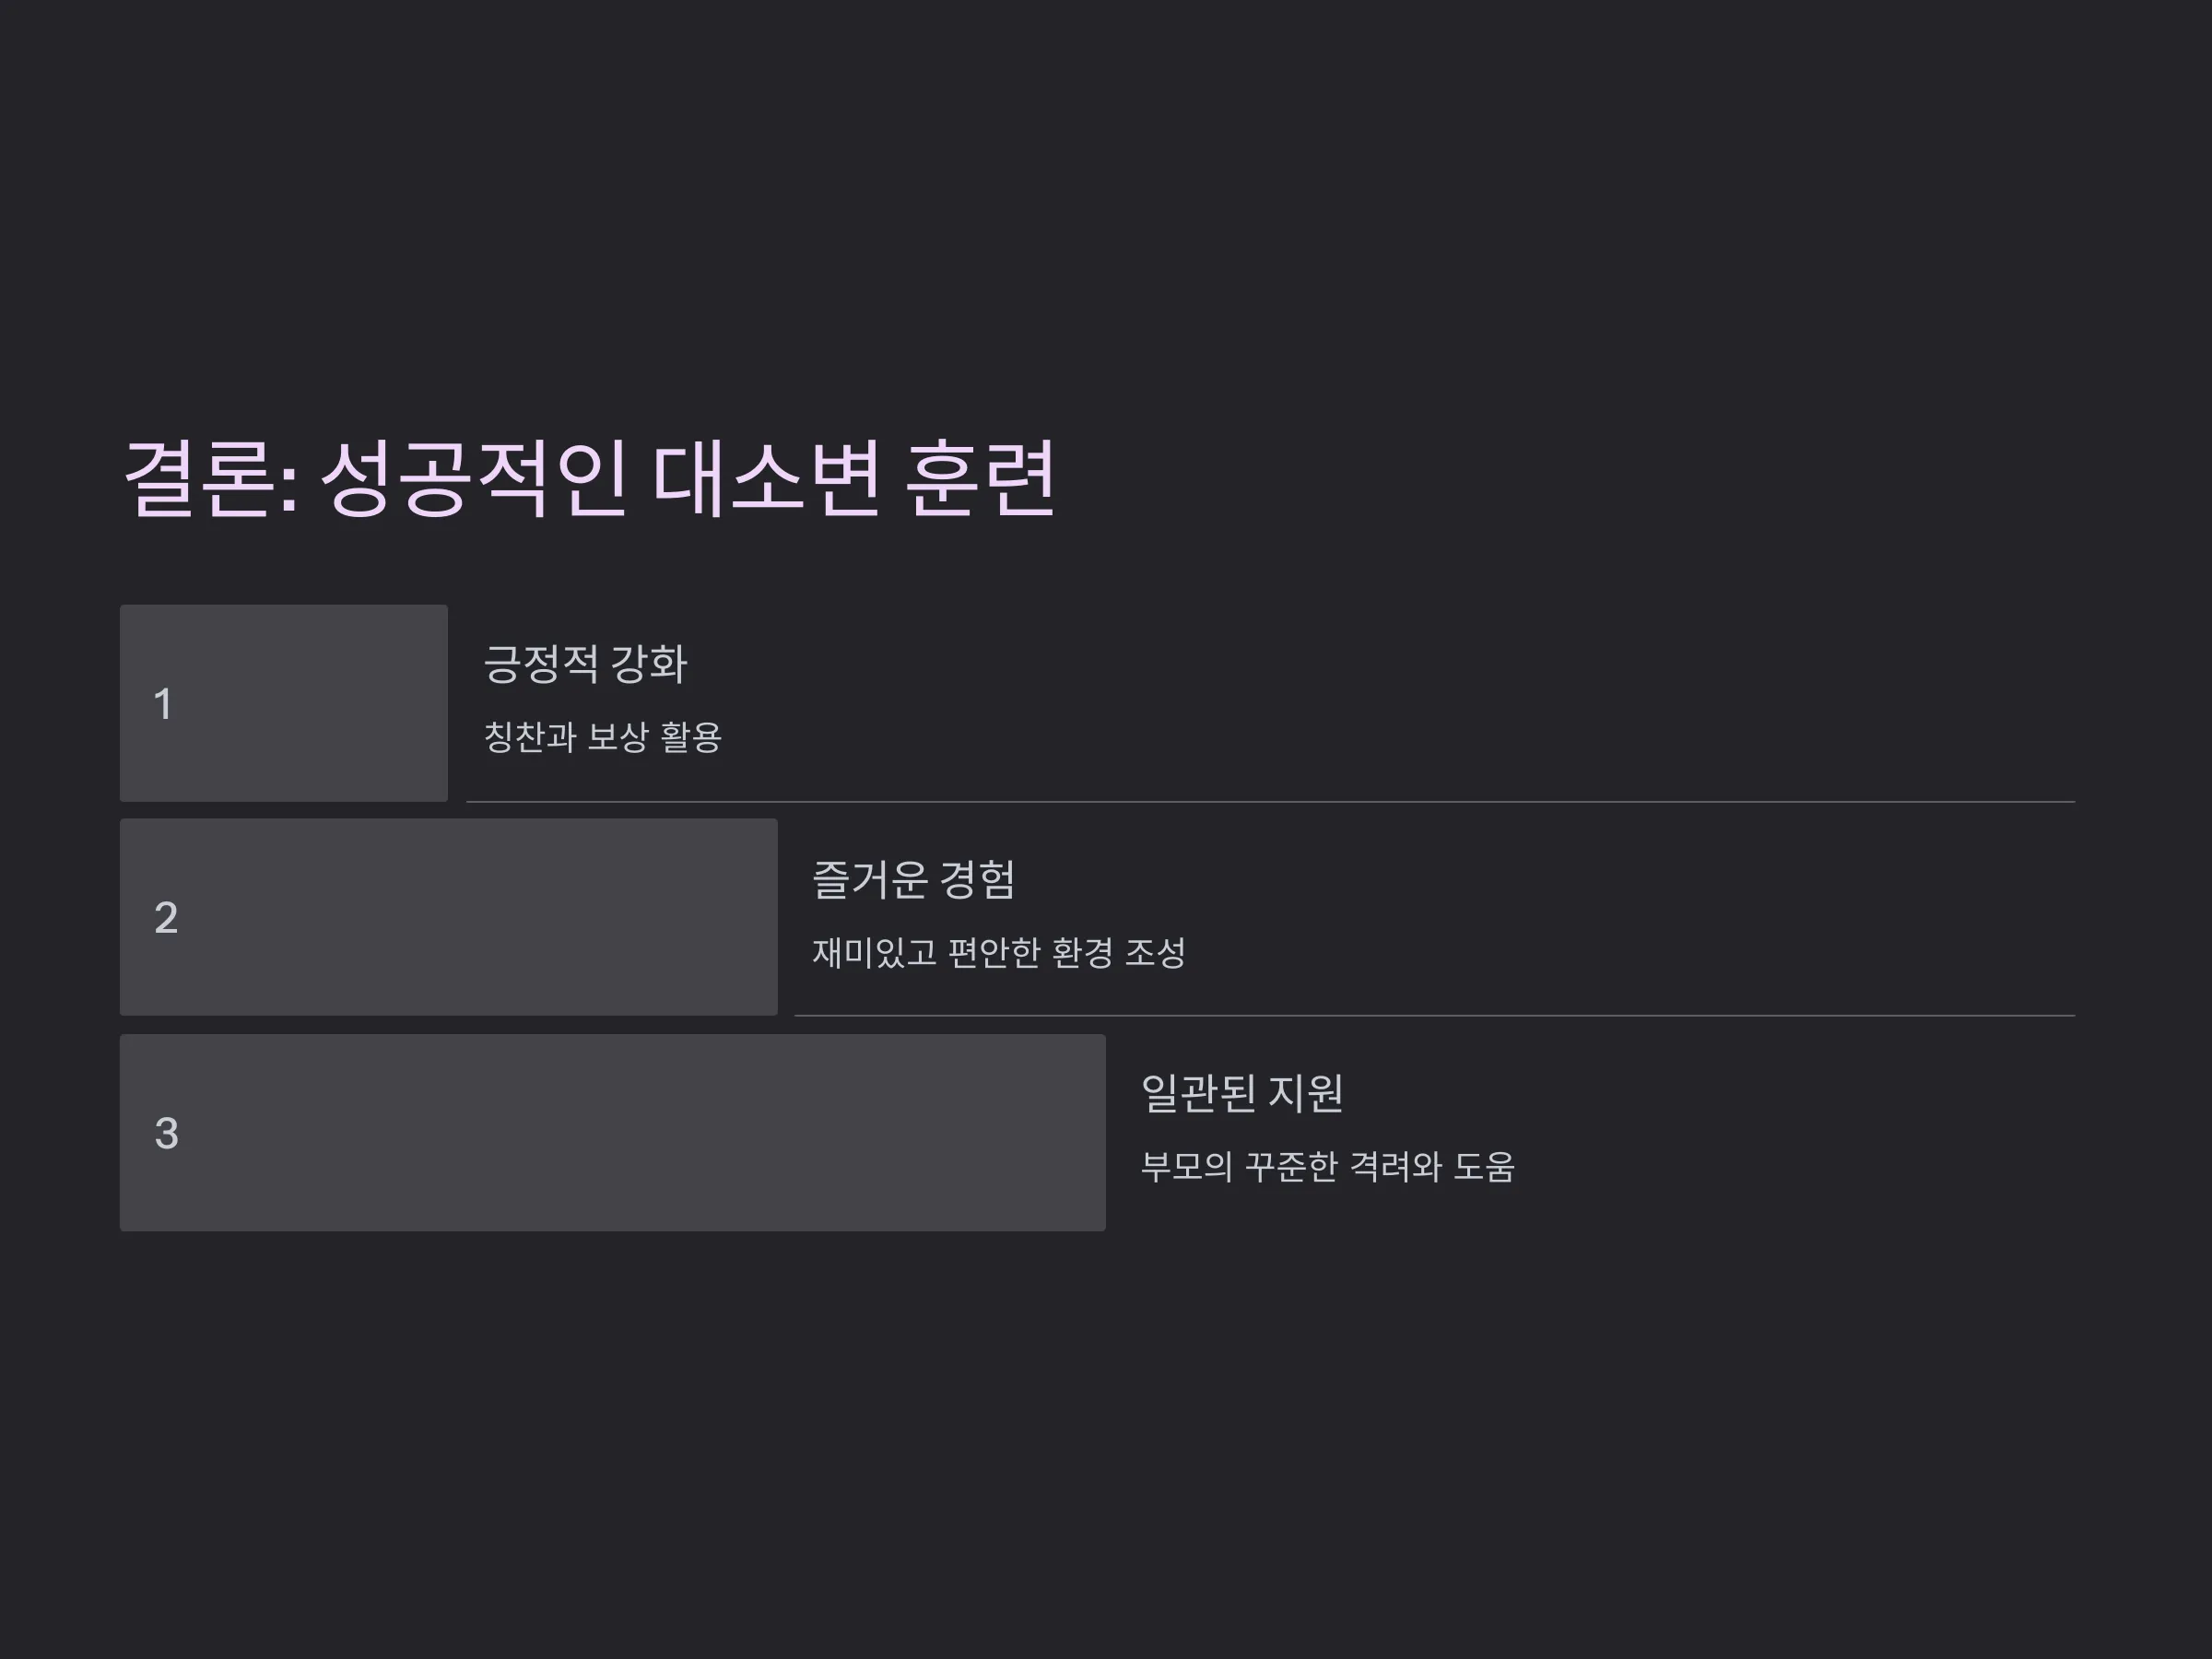This screenshot has height=1659, width=2212.
Task: Click the word 훈련 in the title
Action: click(x=980, y=479)
